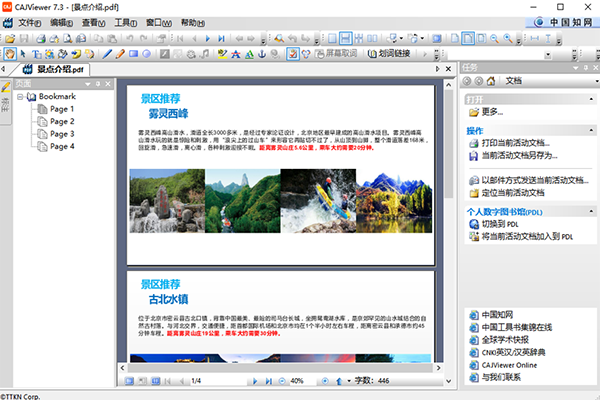This screenshot has width=600, height=400.
Task: Toggle fit page view
Action: coord(468,38)
